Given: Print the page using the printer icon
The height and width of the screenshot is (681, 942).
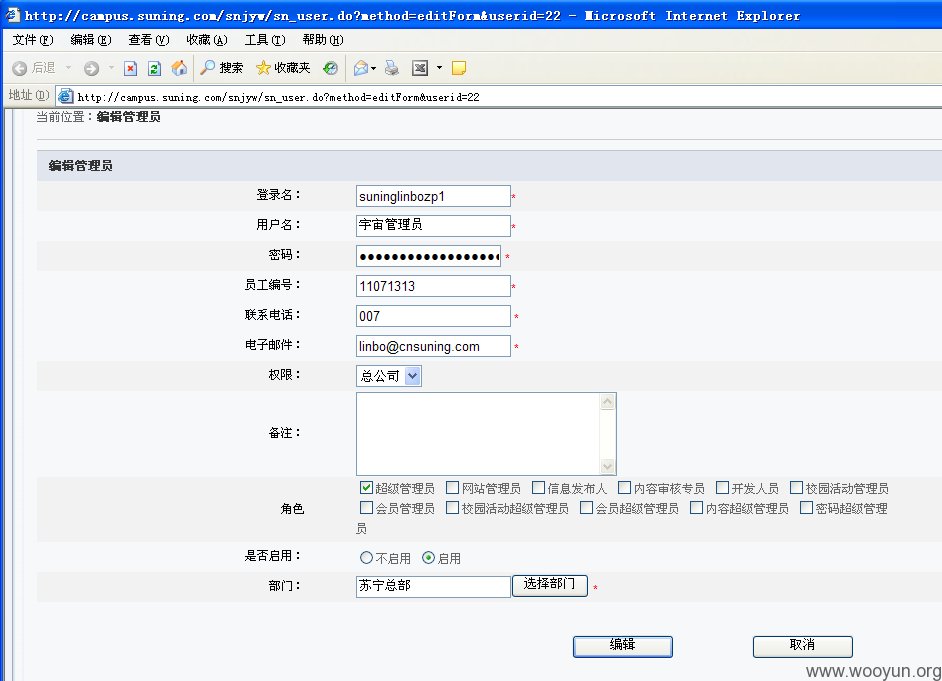Looking at the screenshot, I should click(x=392, y=68).
